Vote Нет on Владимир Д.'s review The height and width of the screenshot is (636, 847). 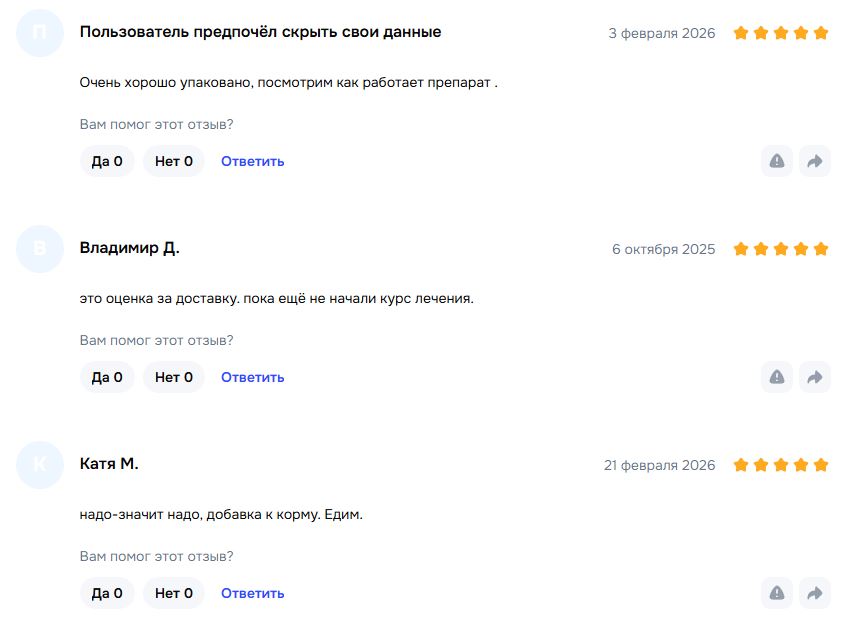174,377
